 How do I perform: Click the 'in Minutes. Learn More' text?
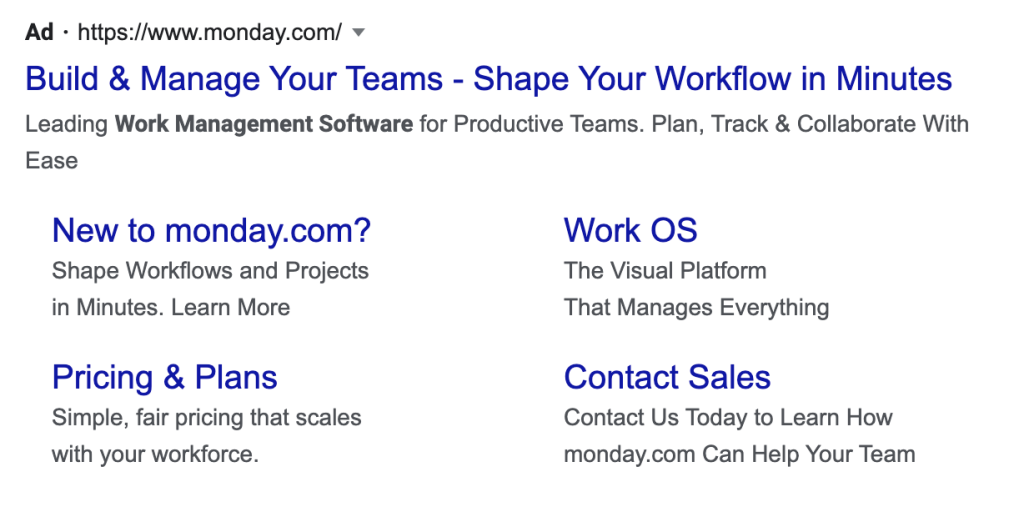(x=171, y=307)
